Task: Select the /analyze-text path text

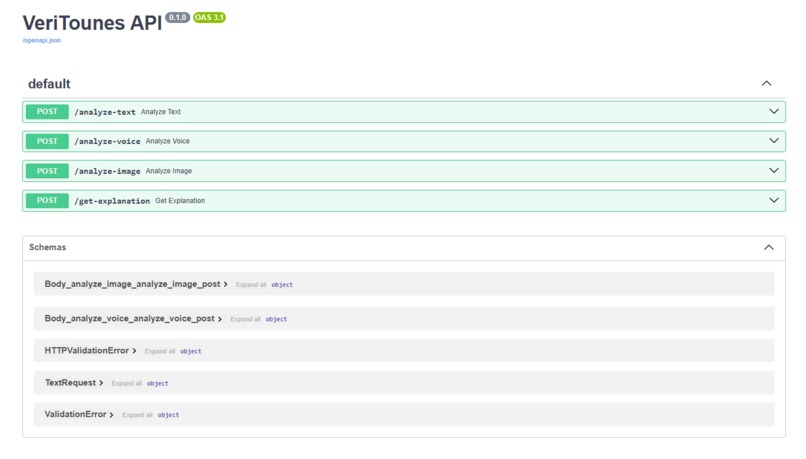Action: (105, 112)
